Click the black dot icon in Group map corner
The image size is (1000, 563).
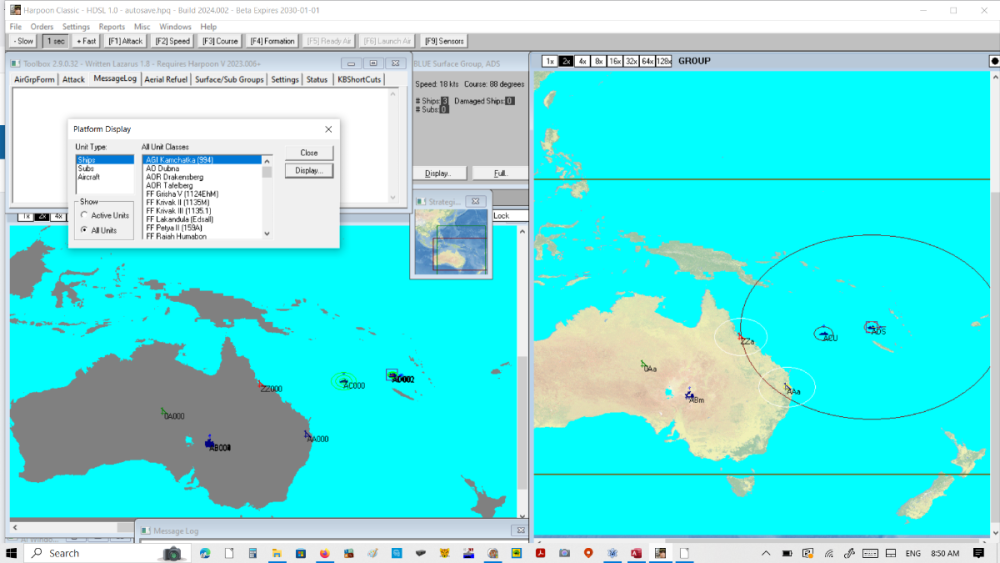pos(994,61)
